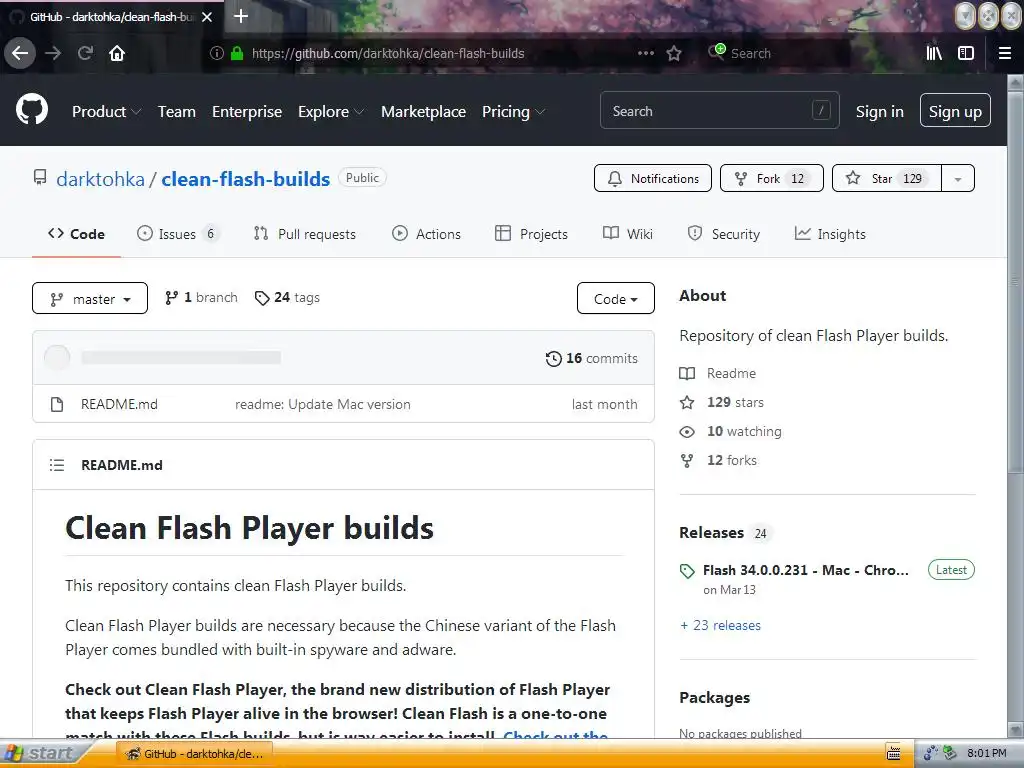The image size is (1024, 768).
Task: Select the GitHub taskbar window button
Action: tap(194, 754)
